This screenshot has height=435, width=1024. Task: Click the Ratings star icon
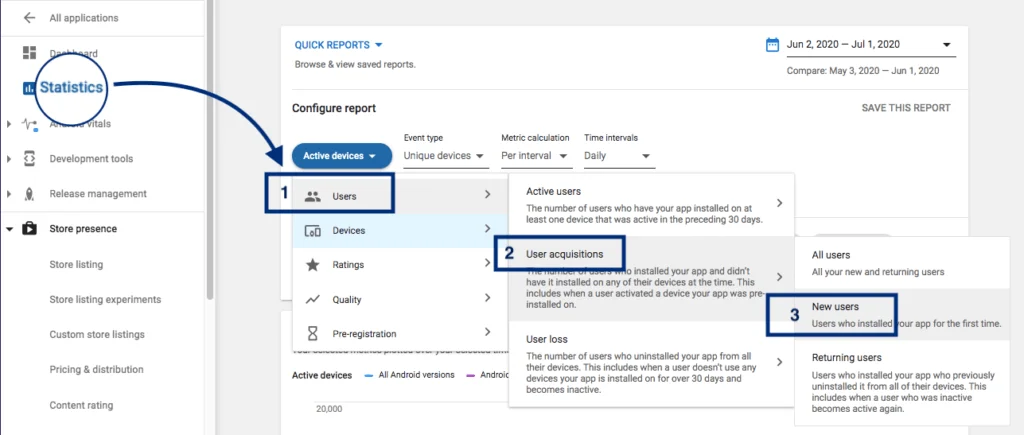coord(313,265)
